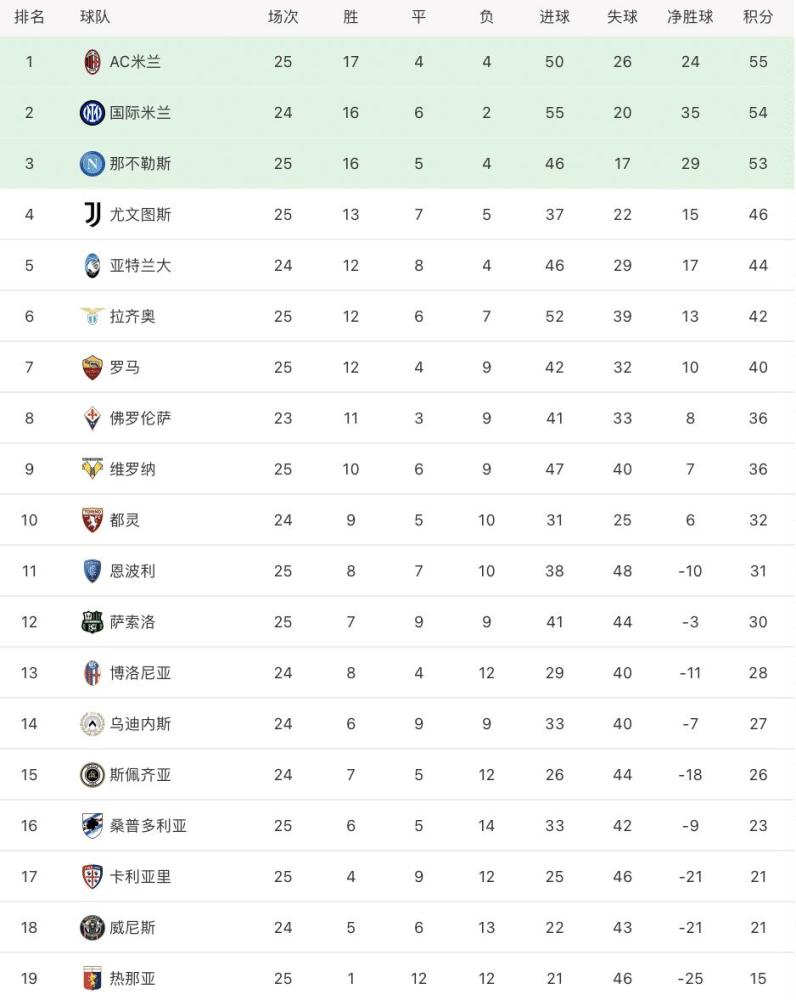Click the 热那亚 club crest icon
Viewport: 796px width, 1000px height.
92,978
